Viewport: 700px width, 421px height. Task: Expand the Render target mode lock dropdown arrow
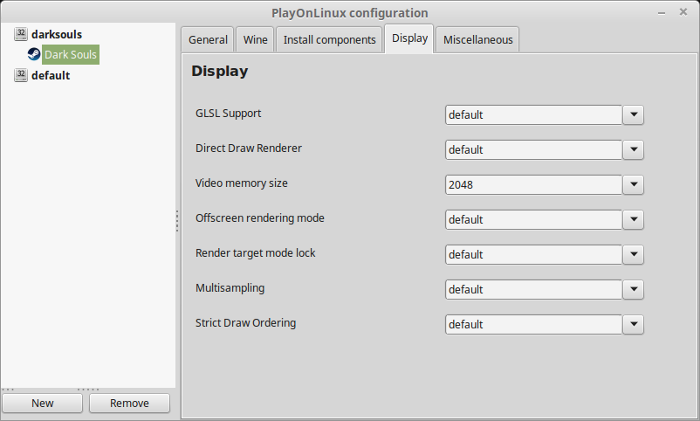click(633, 254)
